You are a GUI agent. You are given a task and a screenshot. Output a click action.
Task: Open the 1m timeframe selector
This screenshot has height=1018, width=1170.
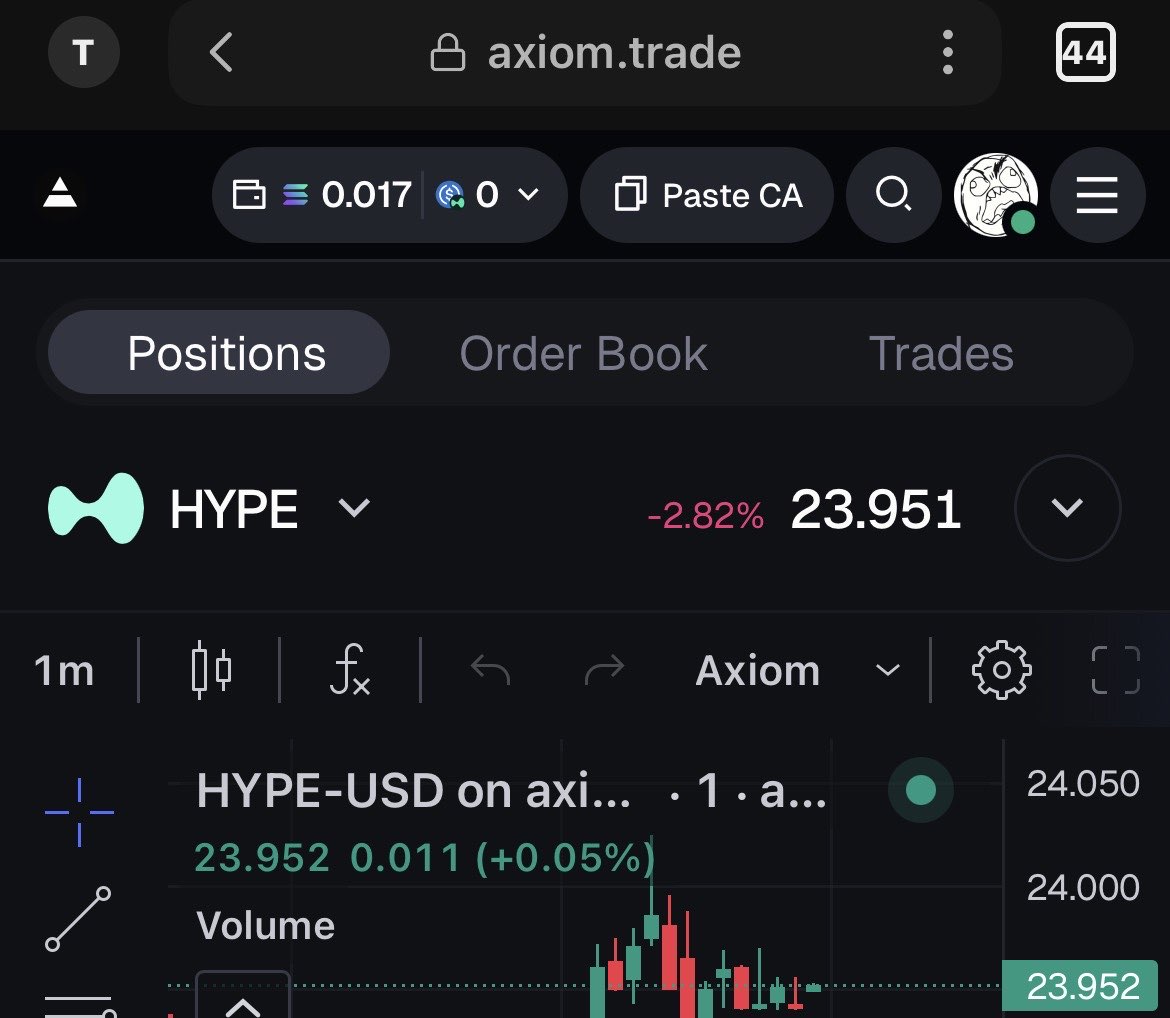pyautogui.click(x=64, y=671)
